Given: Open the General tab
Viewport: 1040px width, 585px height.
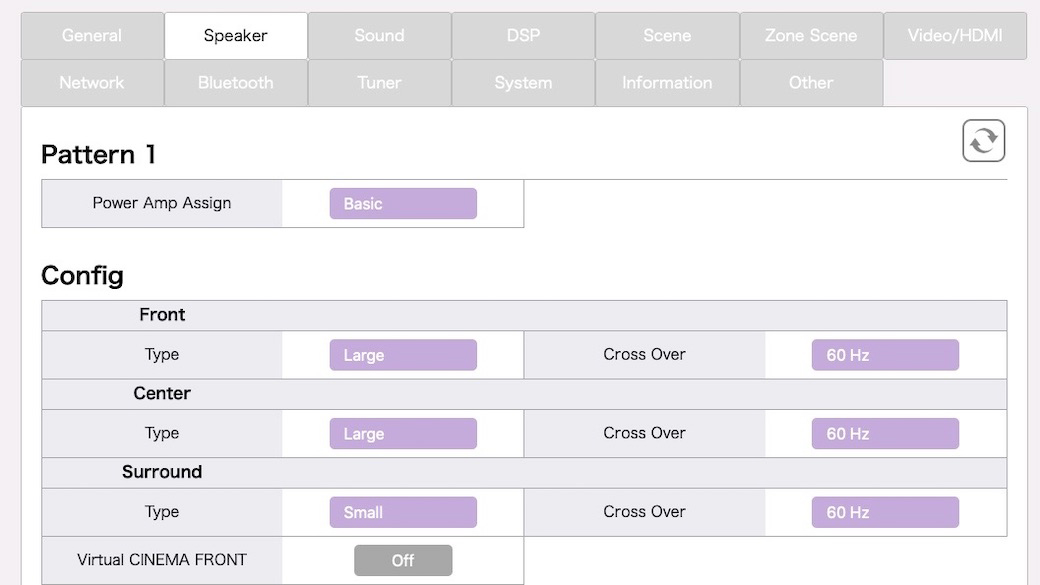Looking at the screenshot, I should (x=92, y=36).
